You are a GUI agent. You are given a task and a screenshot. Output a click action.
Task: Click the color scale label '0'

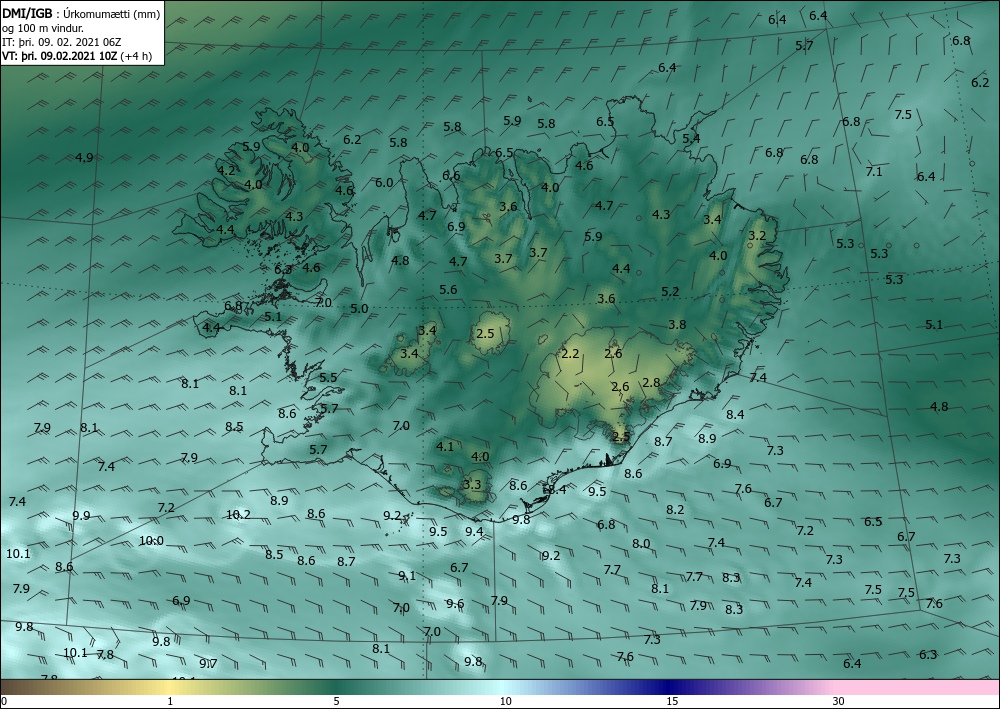point(4,701)
